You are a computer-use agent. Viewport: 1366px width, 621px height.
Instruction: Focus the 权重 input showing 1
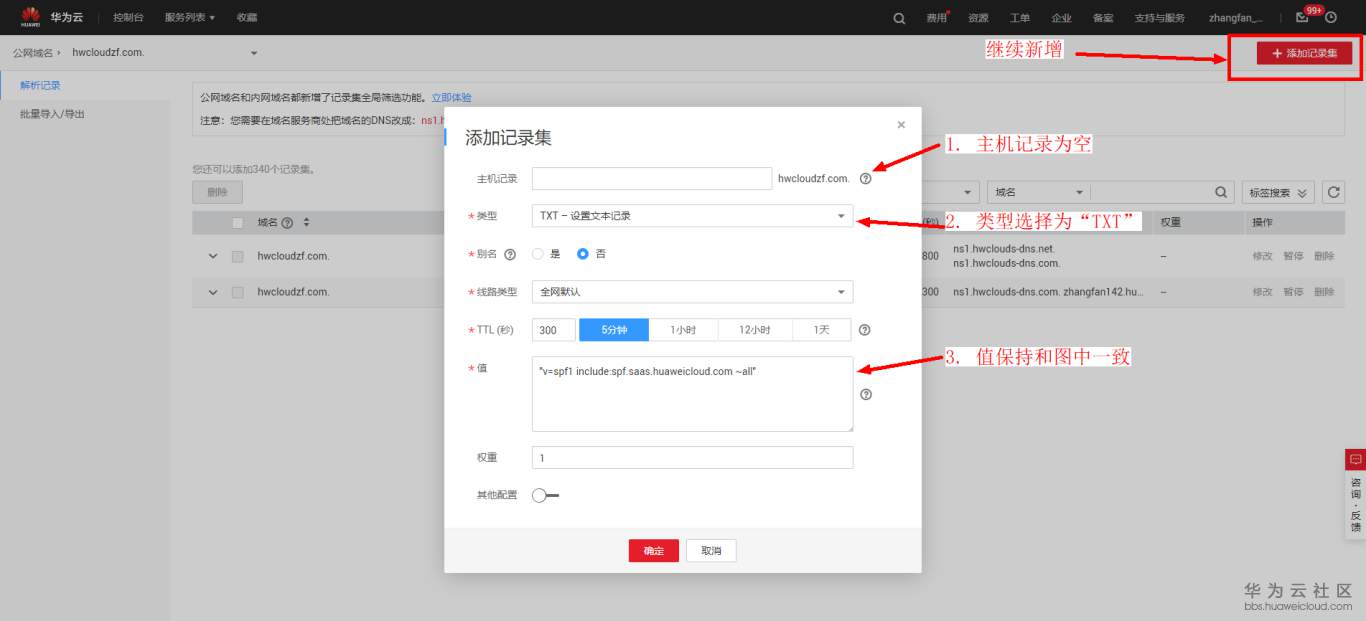(692, 457)
